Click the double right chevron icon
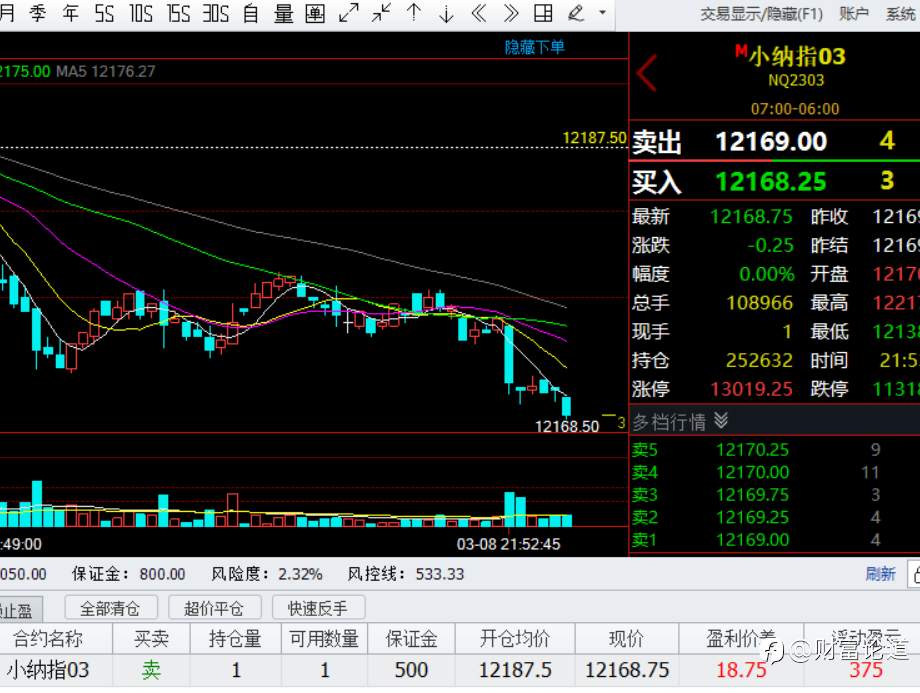 click(x=511, y=13)
